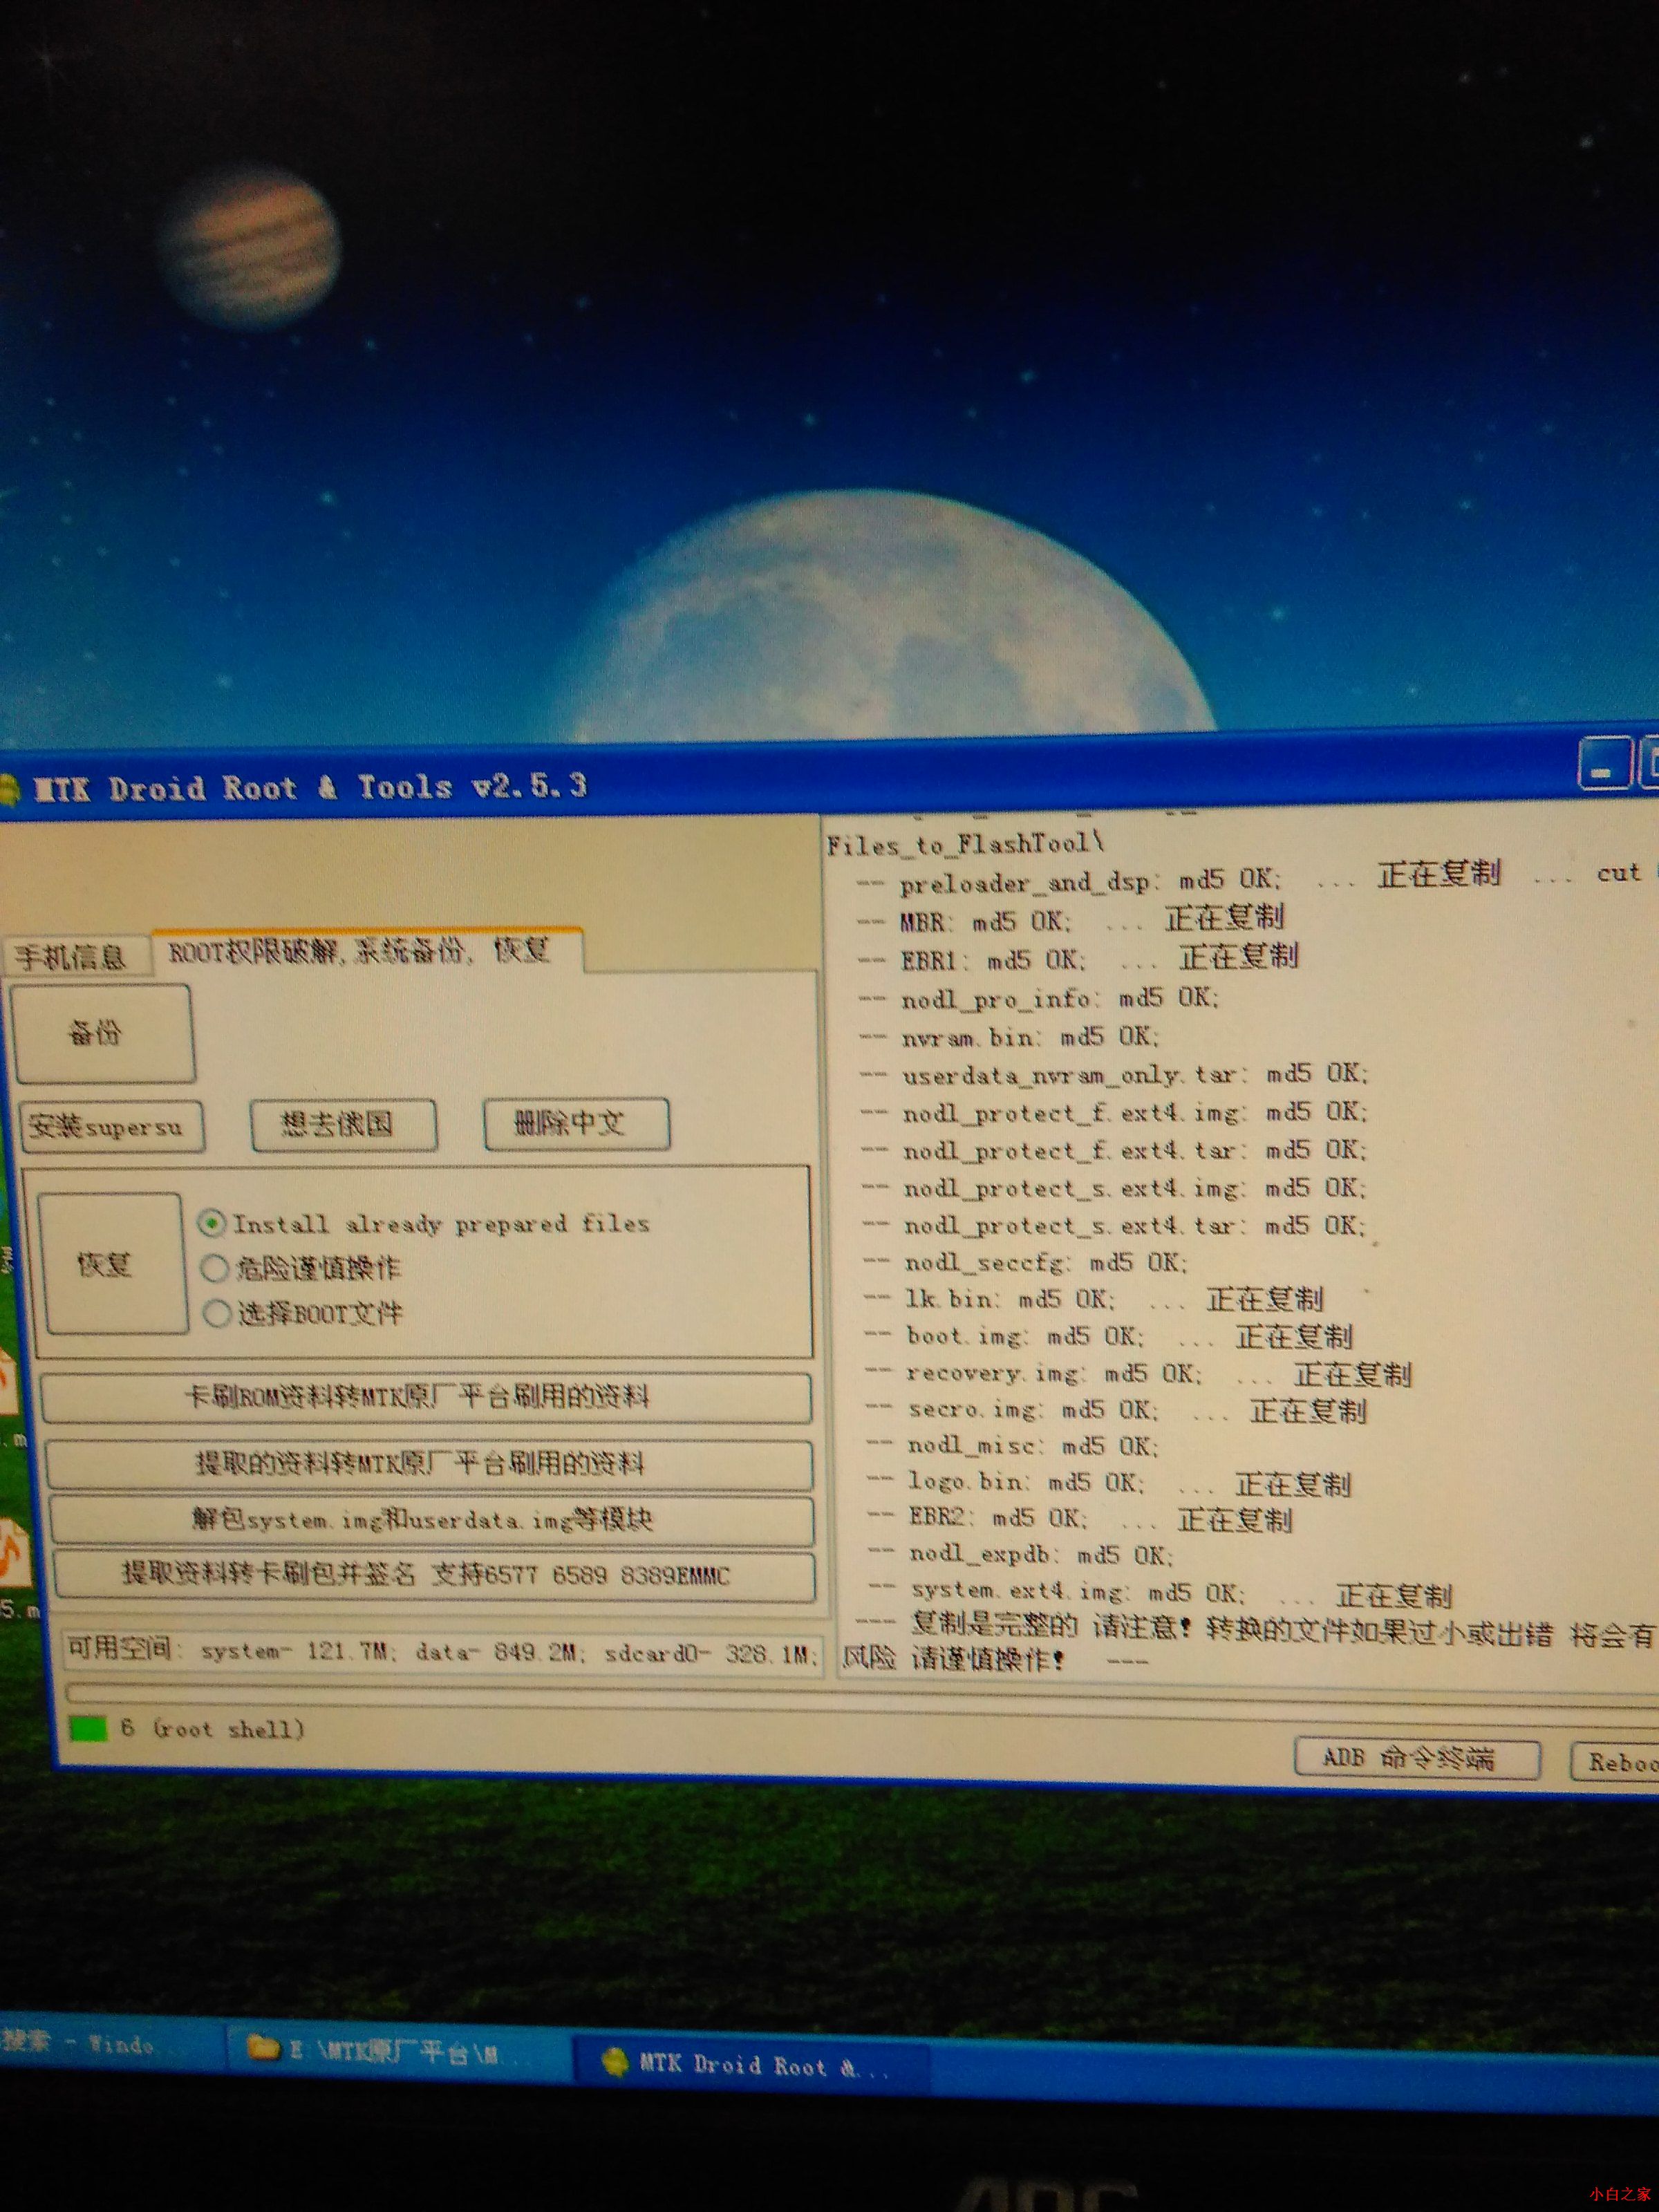1659x2212 pixels.
Task: Open the ADB 命令终端 button
Action: click(1417, 1759)
